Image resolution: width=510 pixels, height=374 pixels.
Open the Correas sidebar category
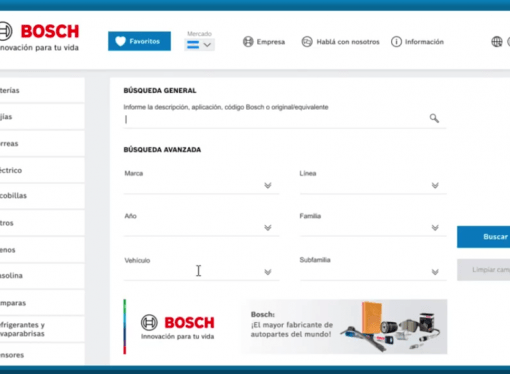pyautogui.click(x=42, y=144)
